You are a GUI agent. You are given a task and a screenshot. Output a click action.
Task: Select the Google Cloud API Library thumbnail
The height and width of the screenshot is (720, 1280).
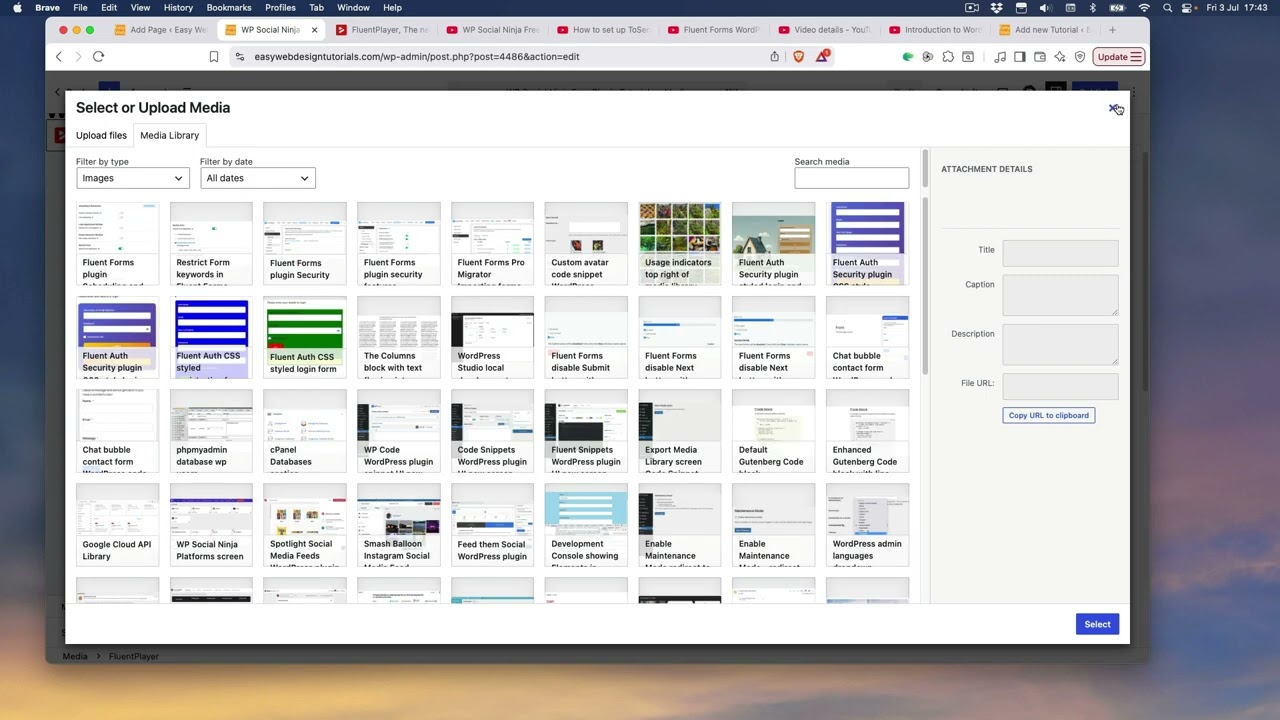pos(117,525)
